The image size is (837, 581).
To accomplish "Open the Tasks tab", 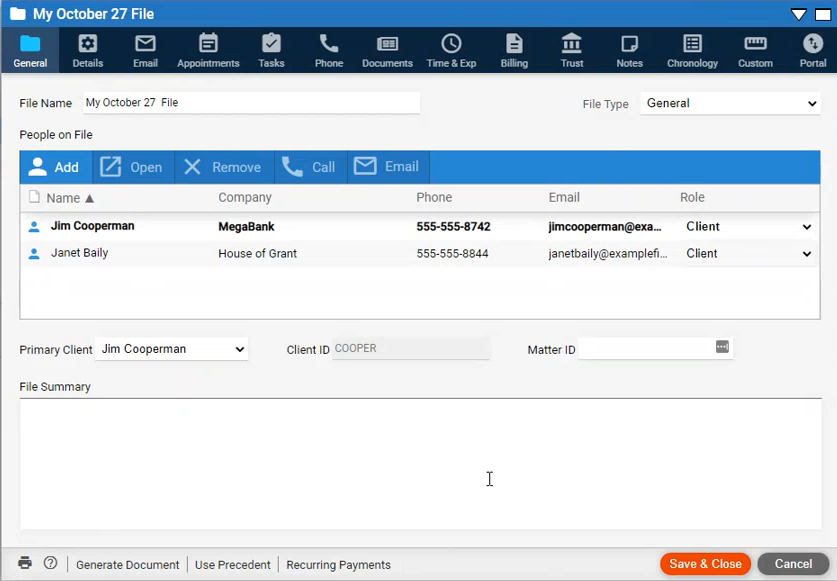I will click(x=271, y=51).
